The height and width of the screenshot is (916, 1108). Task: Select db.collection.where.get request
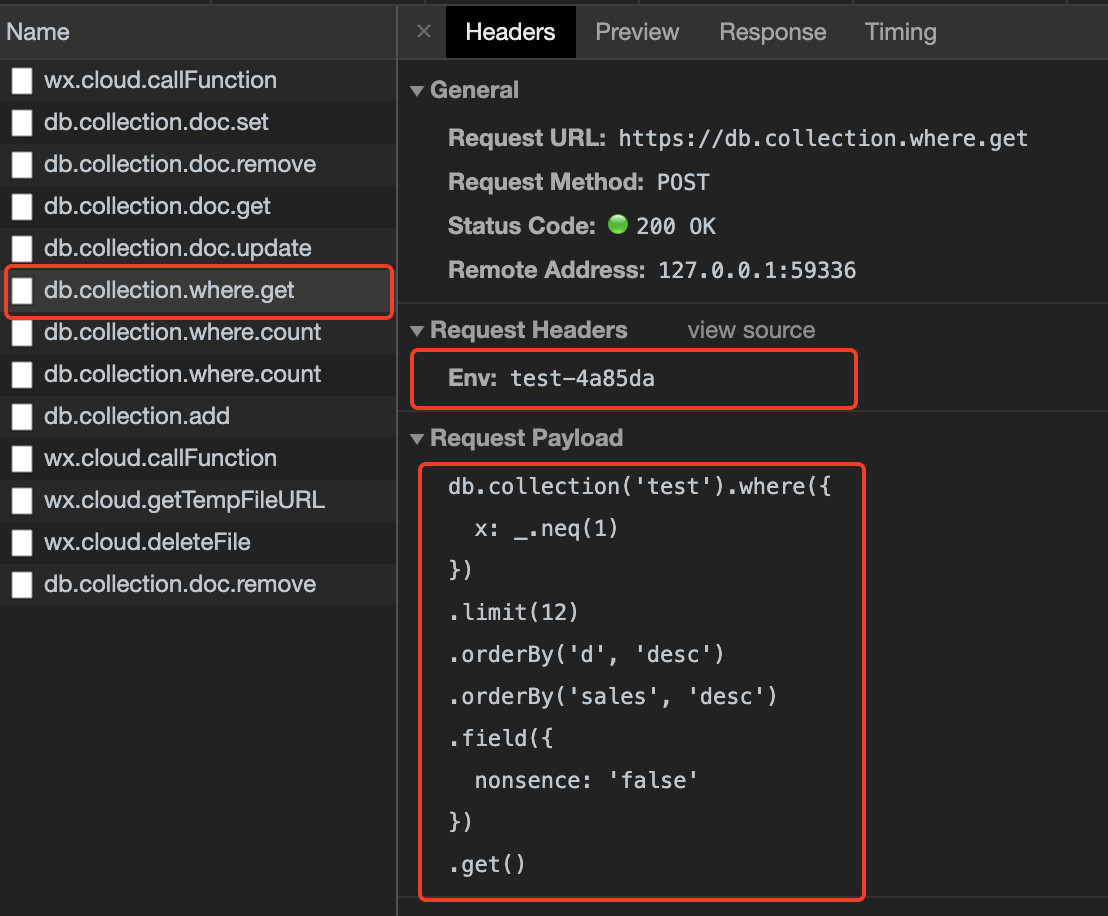click(198, 290)
